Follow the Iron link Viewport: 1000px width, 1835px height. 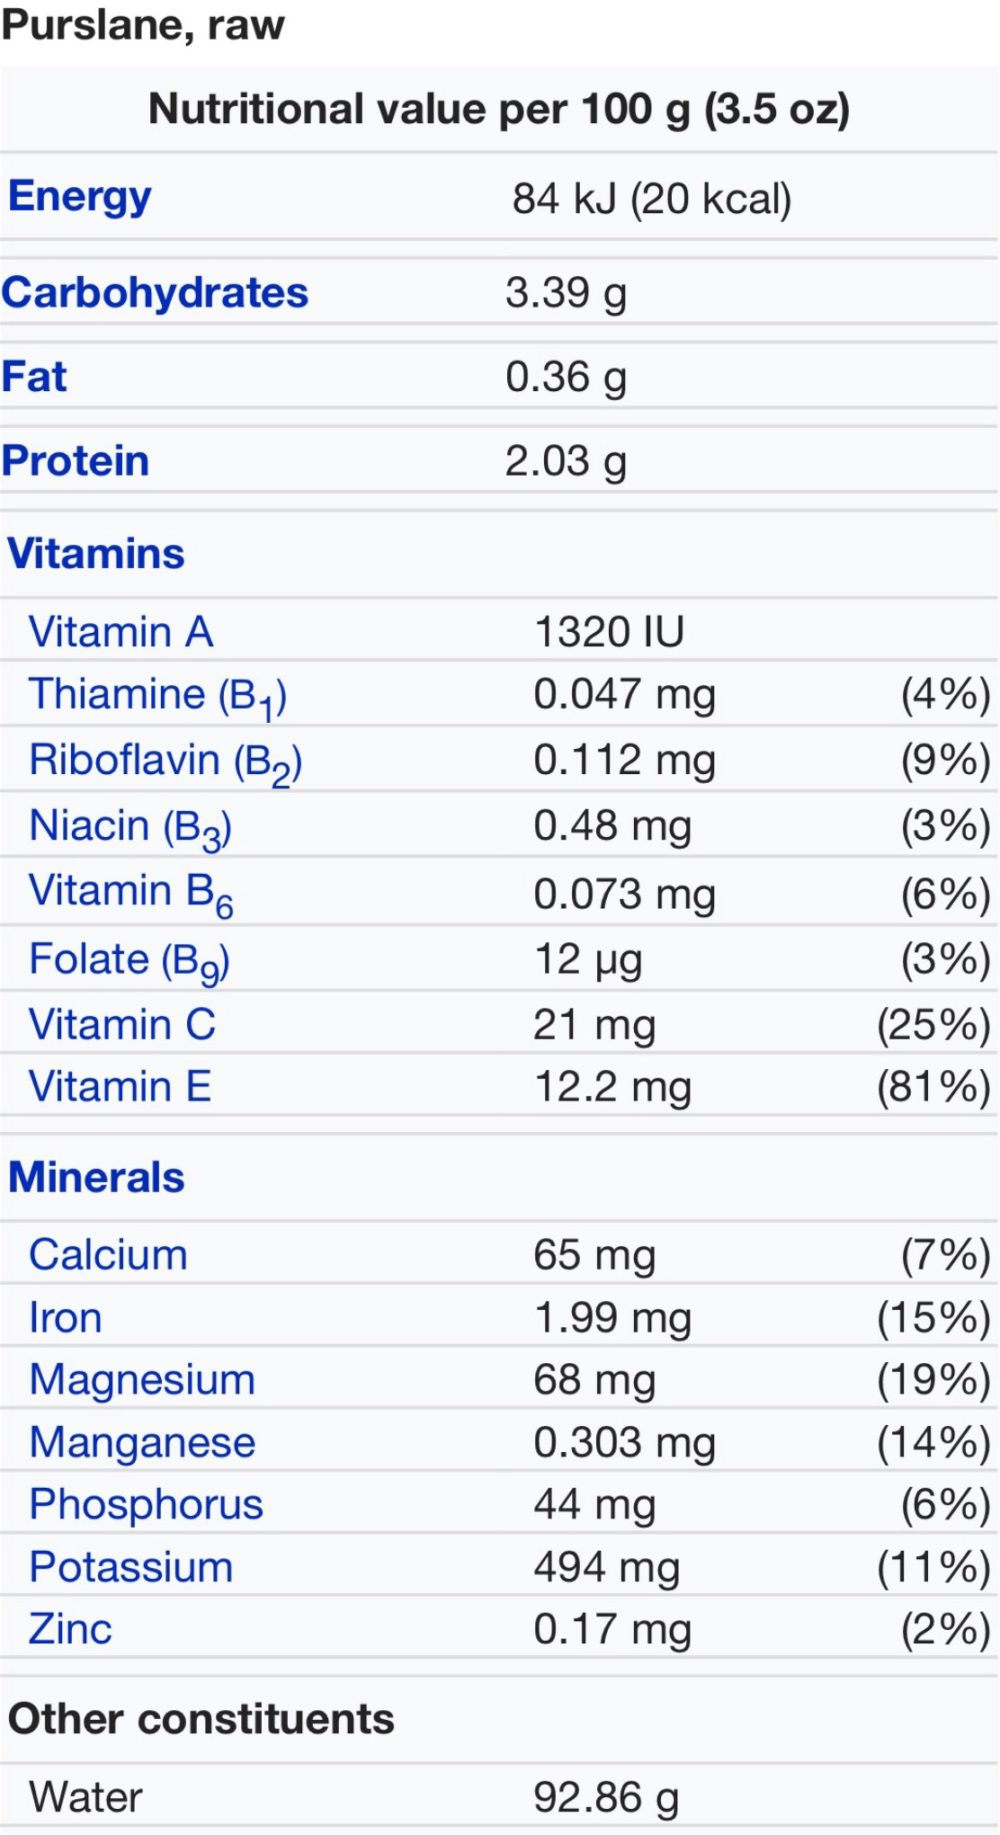[65, 1318]
